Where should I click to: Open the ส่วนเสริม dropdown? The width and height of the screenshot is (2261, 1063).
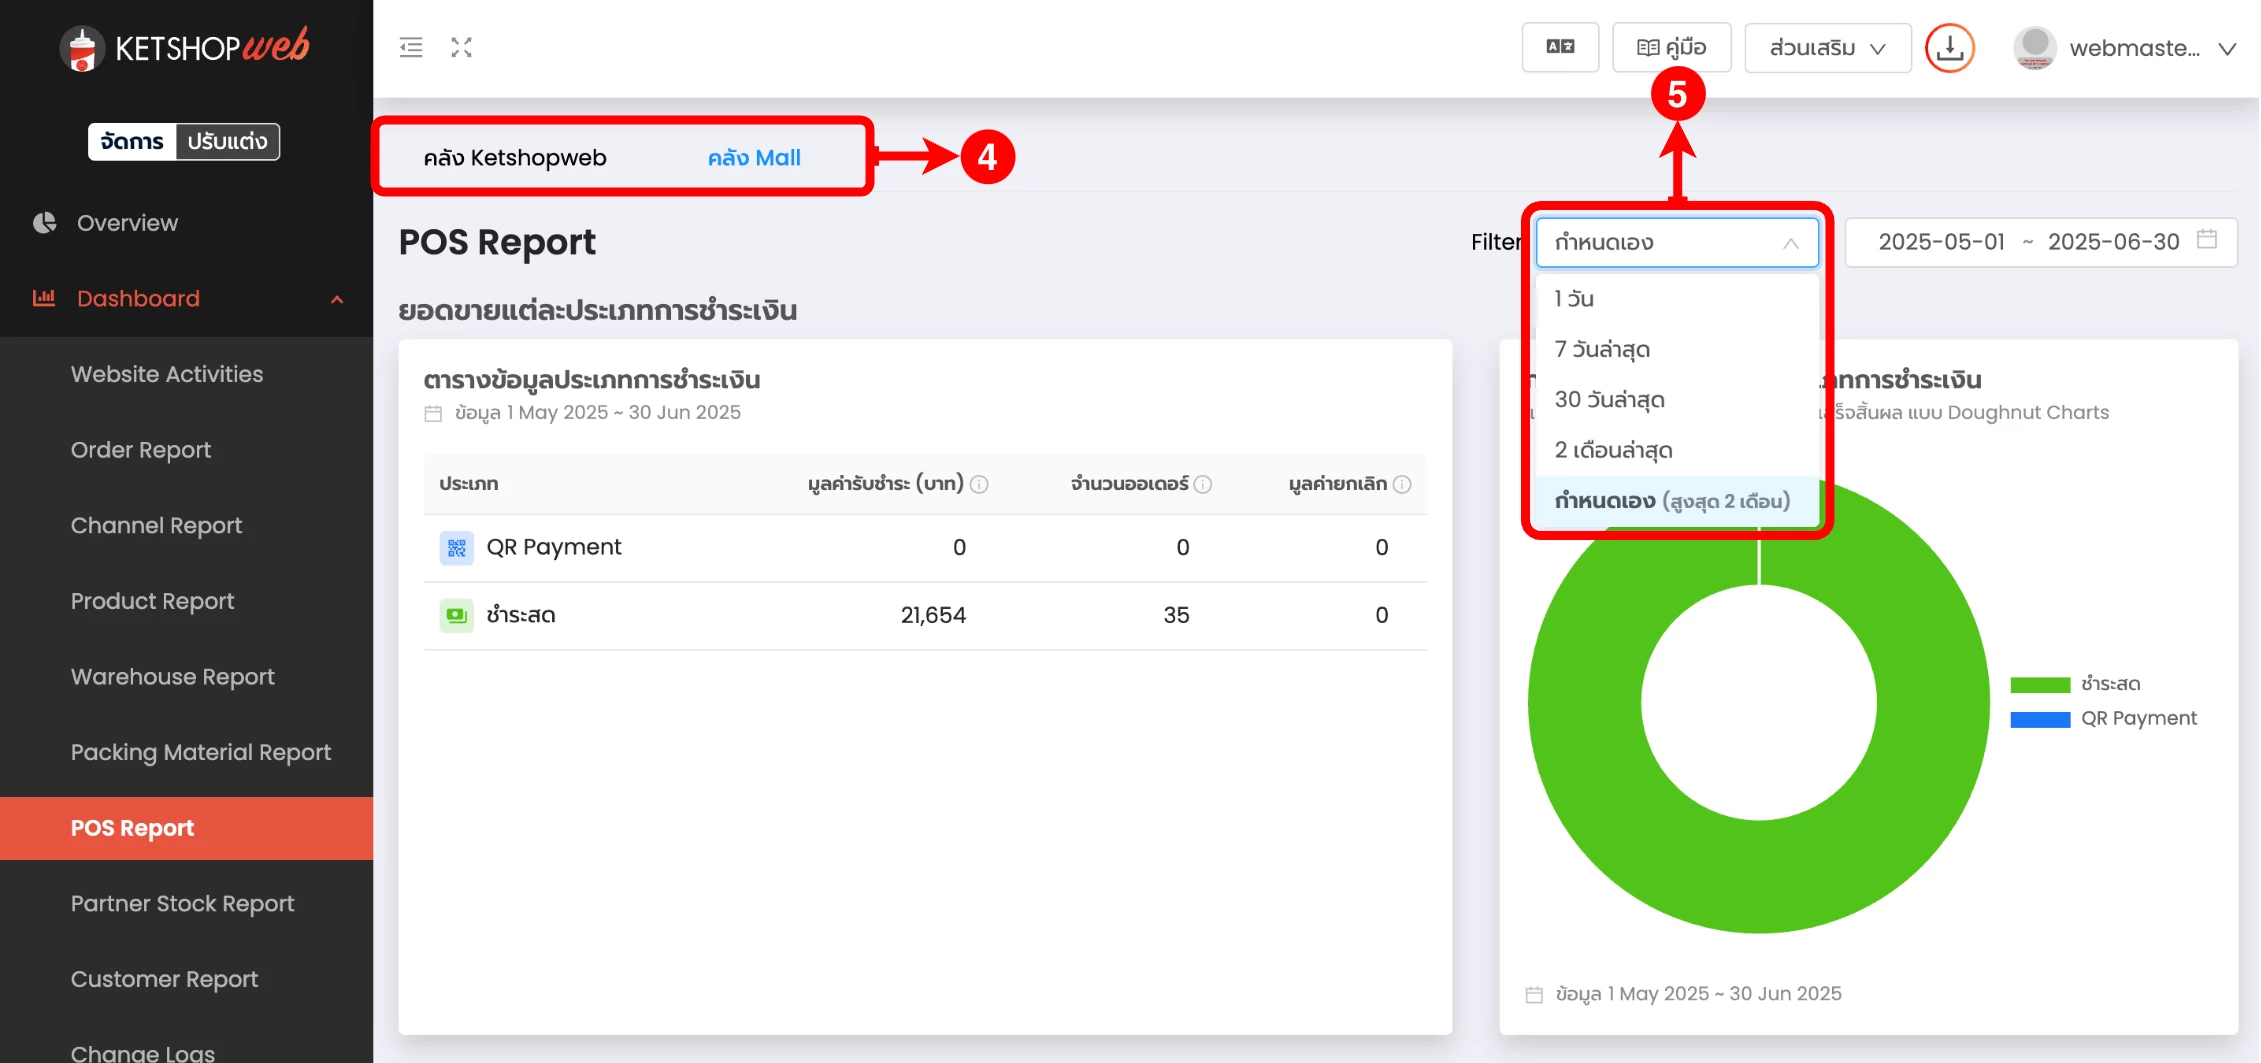click(x=1826, y=48)
